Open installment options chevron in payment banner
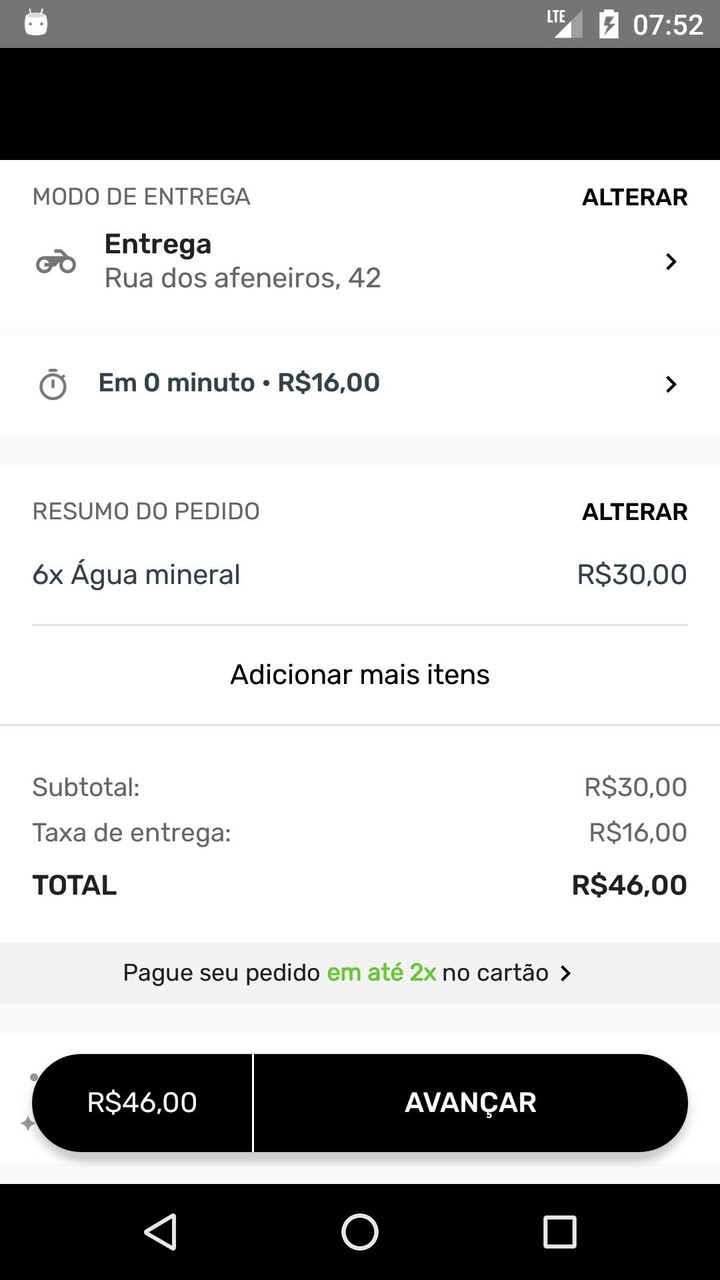 point(566,973)
